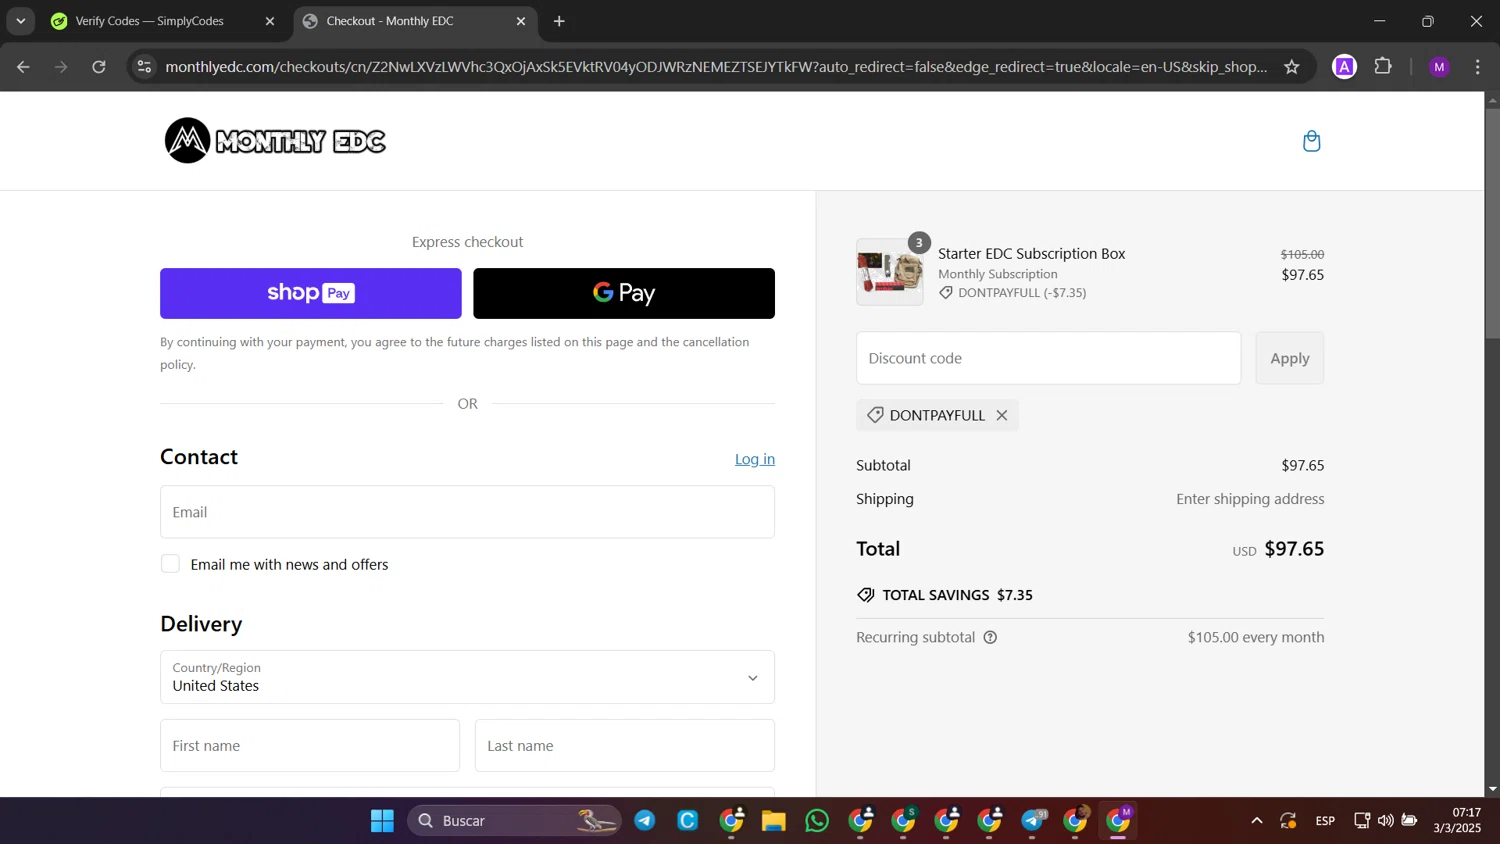Open the Chrome profile avatar M
The width and height of the screenshot is (1500, 844).
coord(1439,67)
